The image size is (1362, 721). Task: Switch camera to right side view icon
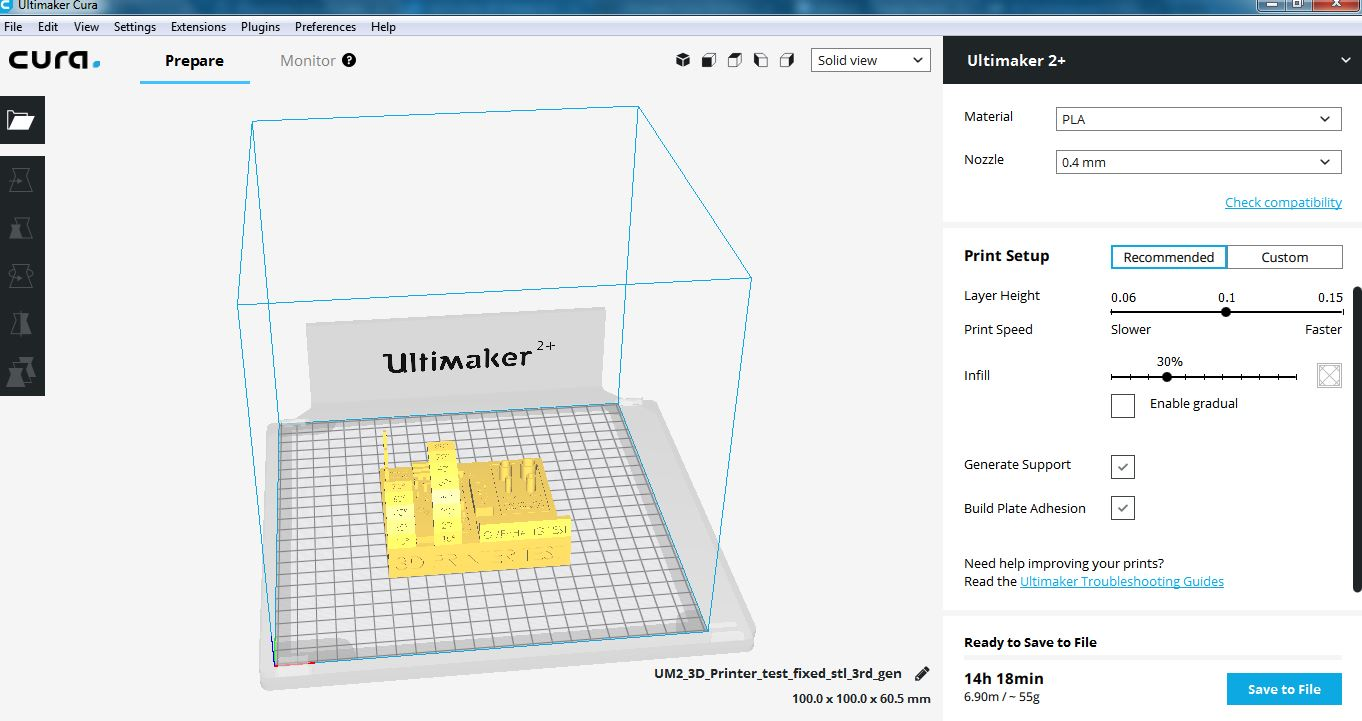click(787, 60)
